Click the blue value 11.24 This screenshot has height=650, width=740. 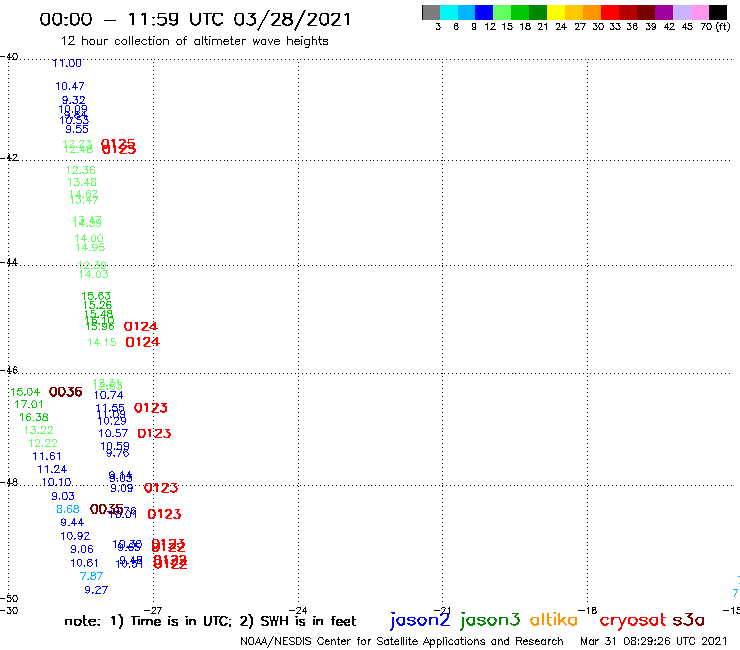click(52, 469)
